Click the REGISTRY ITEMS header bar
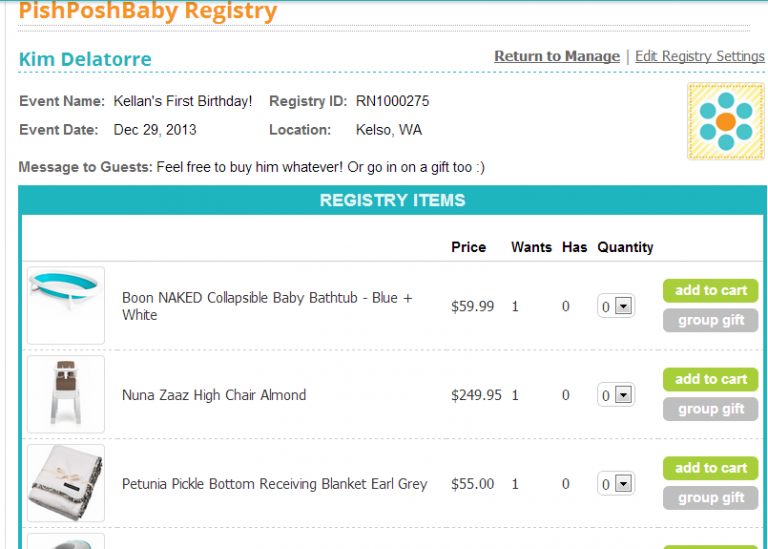The width and height of the screenshot is (768, 549). [392, 200]
